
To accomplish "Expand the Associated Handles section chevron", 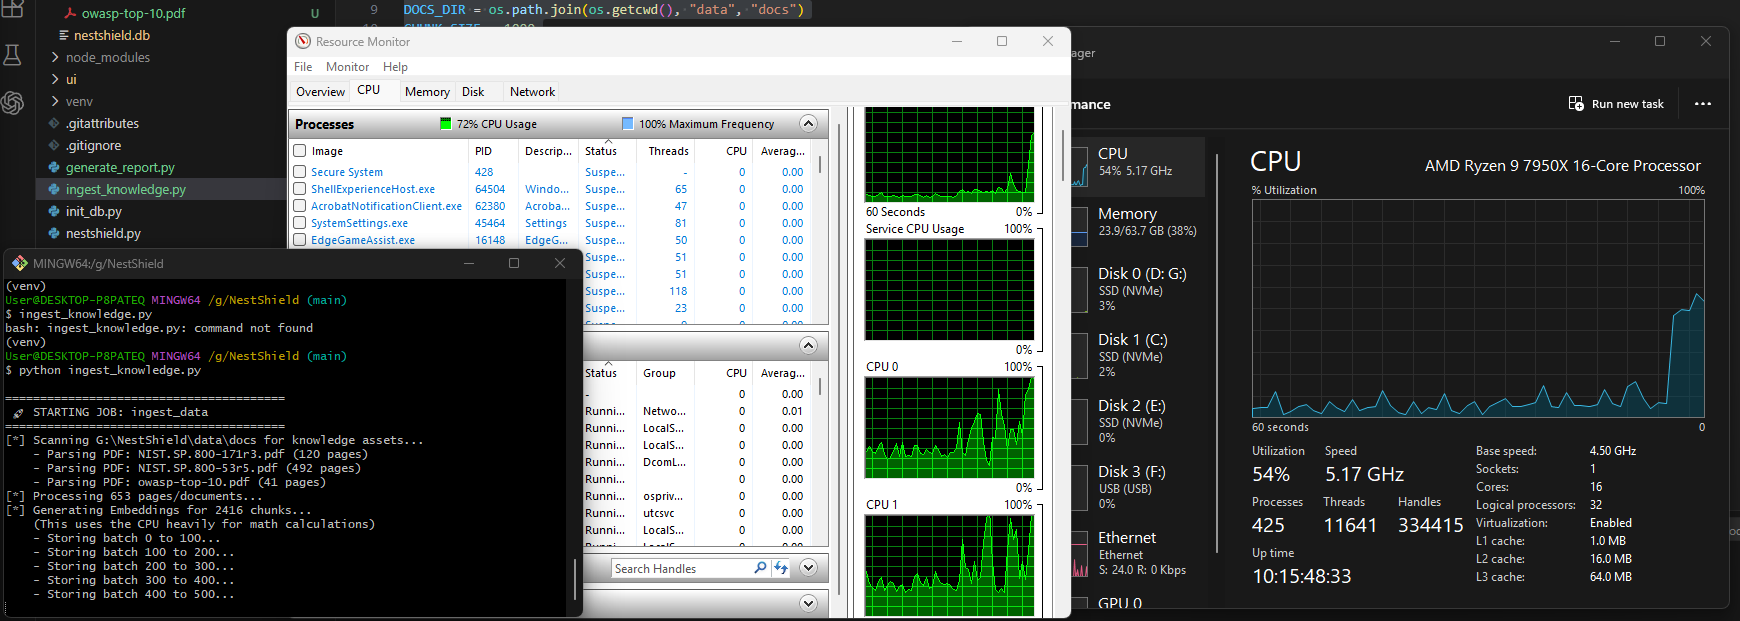I will click(x=809, y=568).
